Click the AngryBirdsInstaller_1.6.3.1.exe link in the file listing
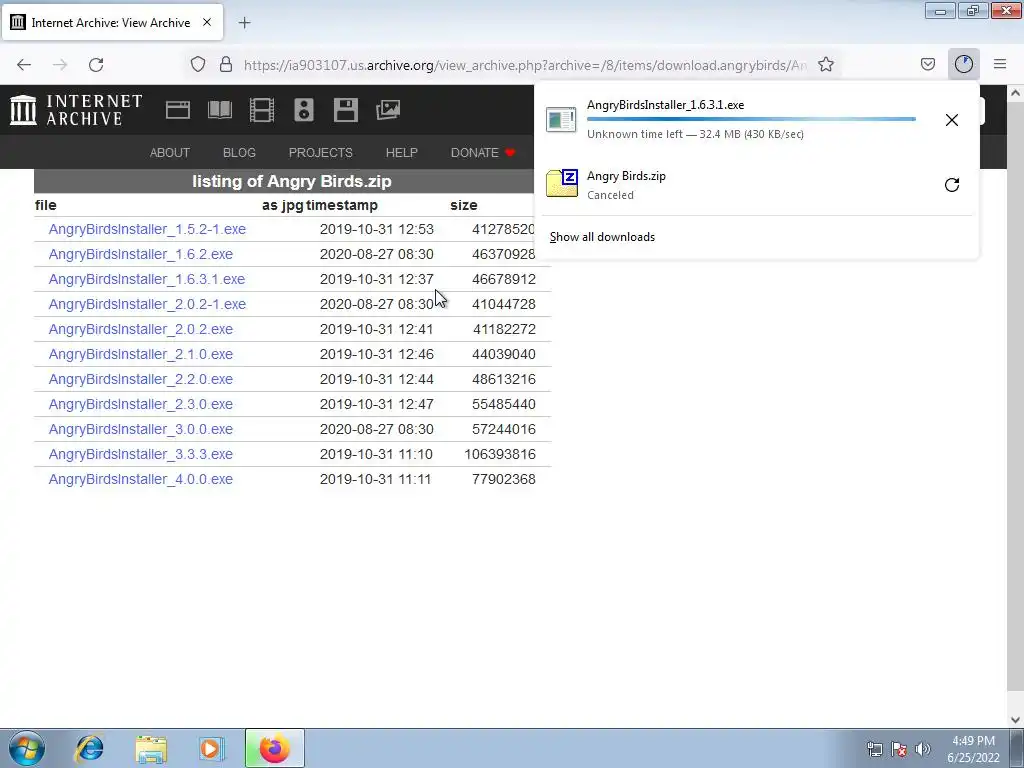 147,279
